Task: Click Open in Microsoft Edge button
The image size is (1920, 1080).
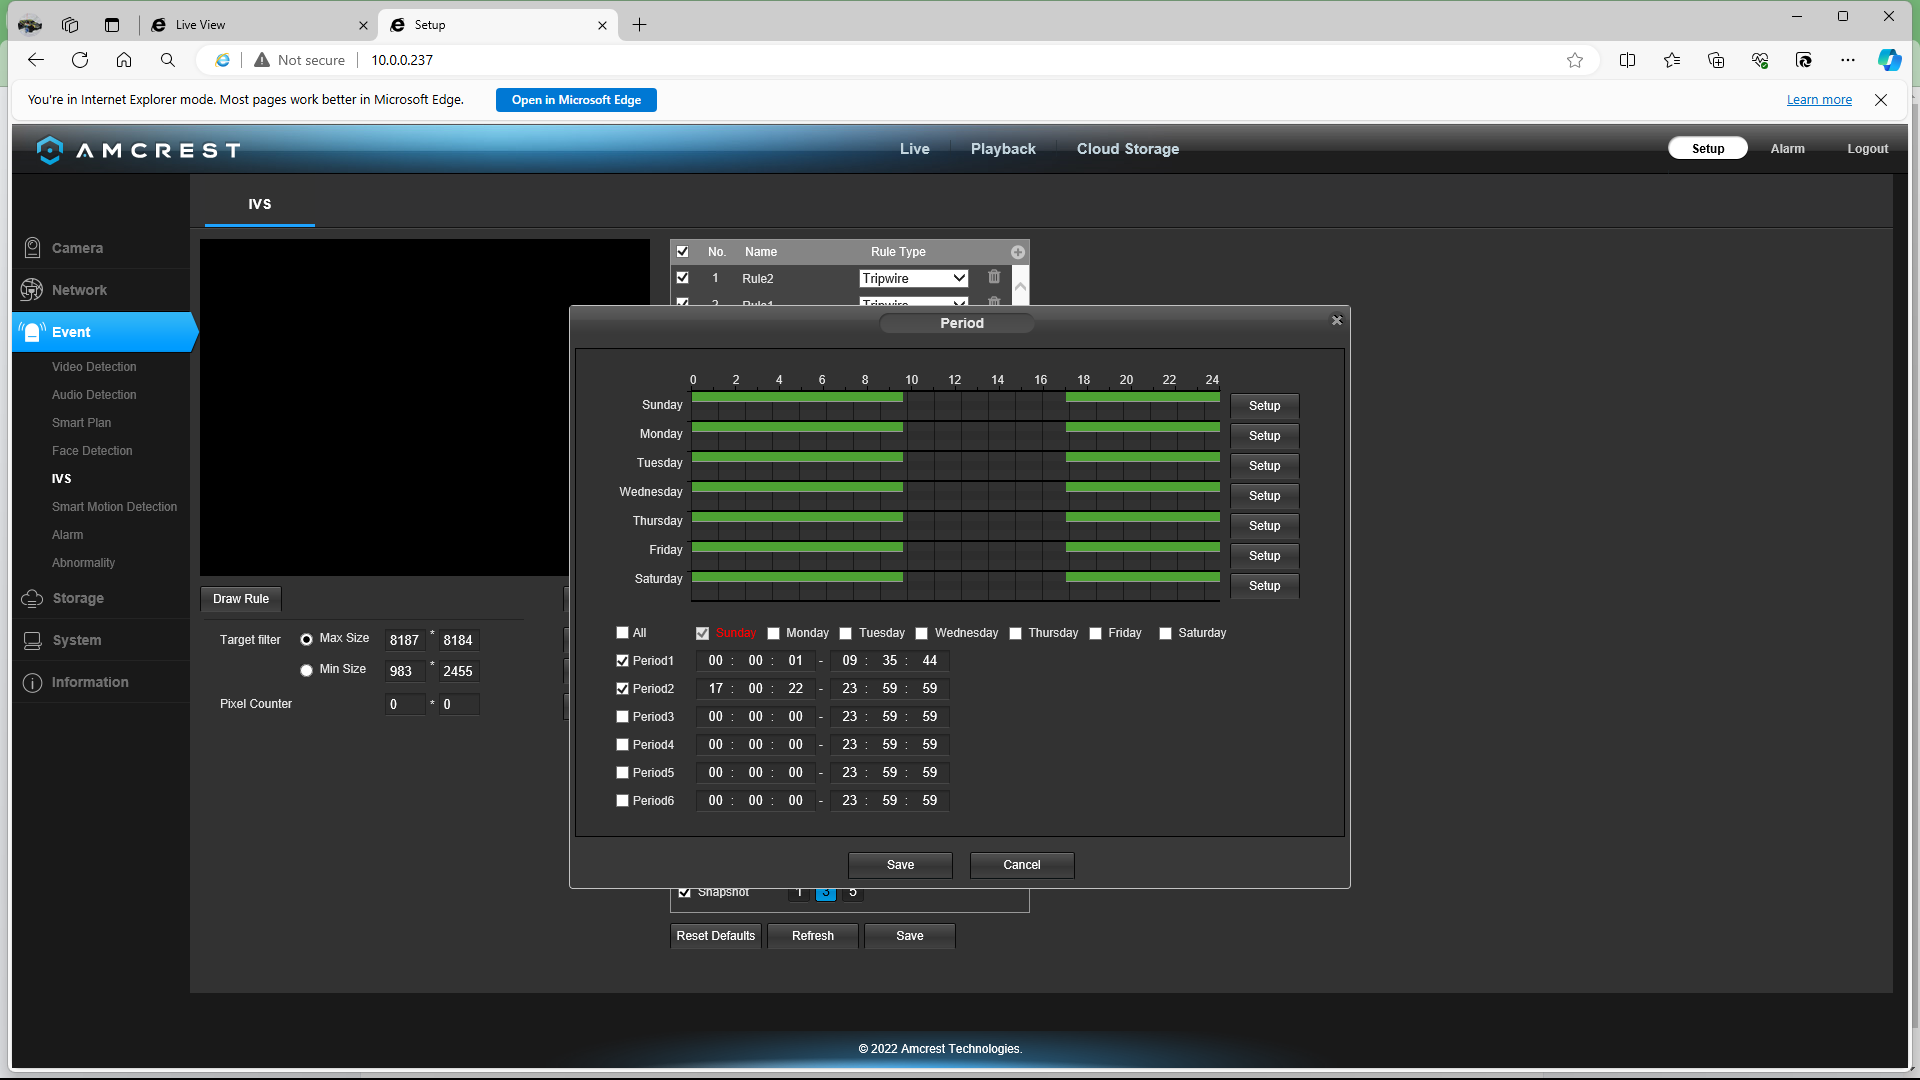Action: 576,100
